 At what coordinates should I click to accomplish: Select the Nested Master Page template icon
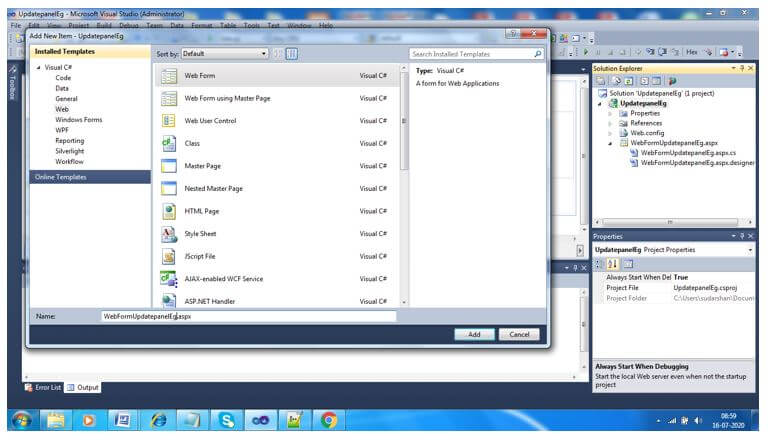pyautogui.click(x=169, y=189)
